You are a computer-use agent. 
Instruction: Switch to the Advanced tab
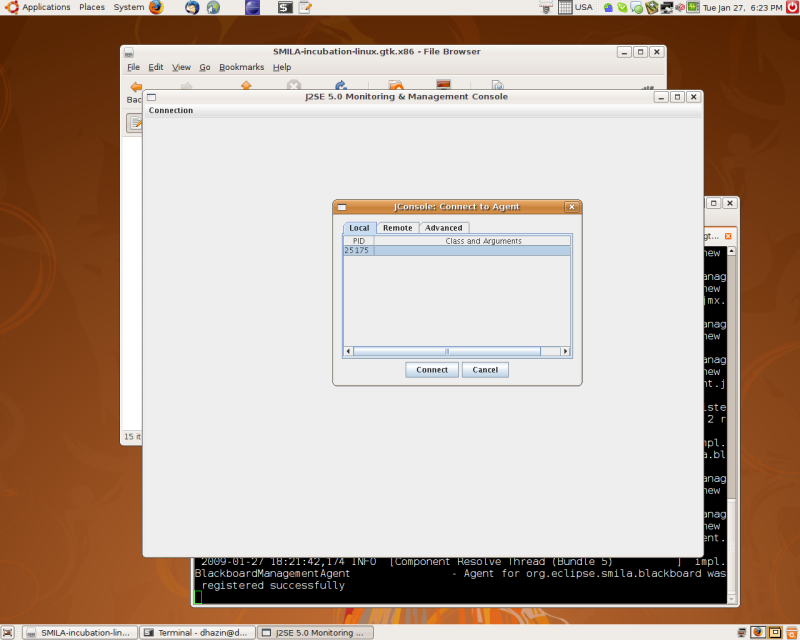[x=444, y=228]
